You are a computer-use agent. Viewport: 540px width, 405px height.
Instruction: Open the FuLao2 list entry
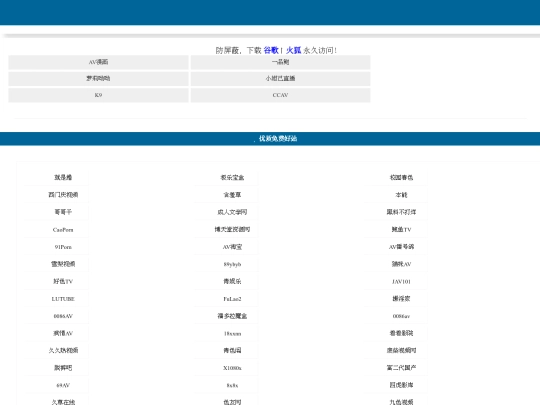(232, 299)
